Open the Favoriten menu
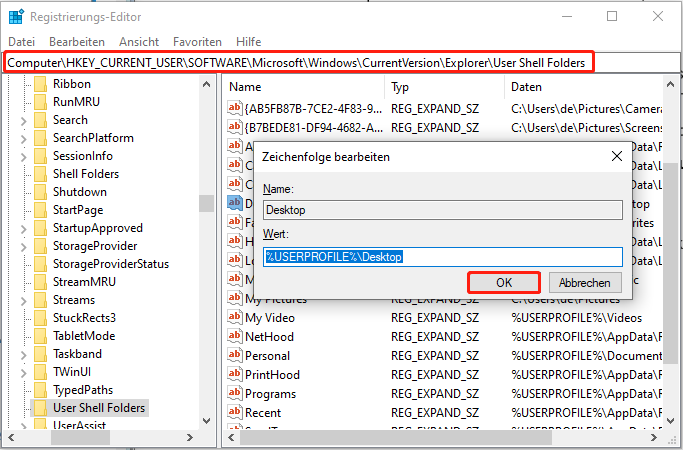This screenshot has width=683, height=450. click(197, 41)
